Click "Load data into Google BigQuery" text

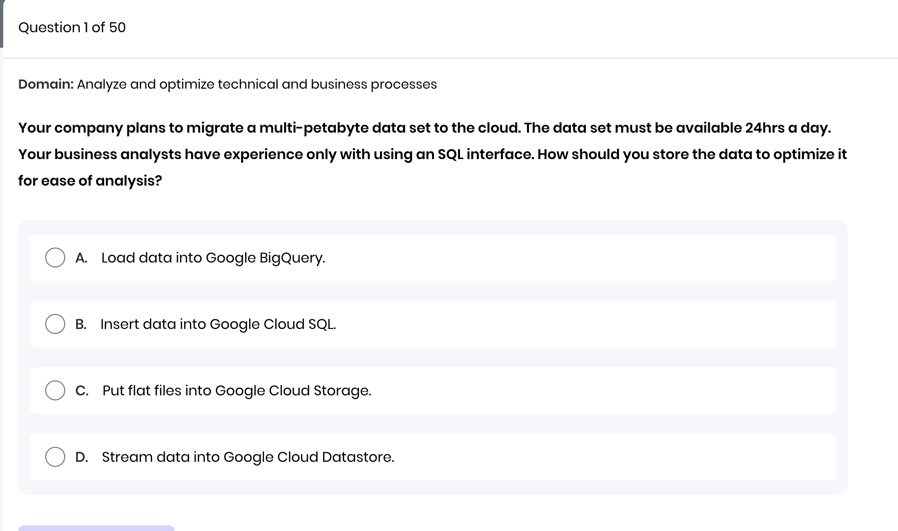pos(213,258)
